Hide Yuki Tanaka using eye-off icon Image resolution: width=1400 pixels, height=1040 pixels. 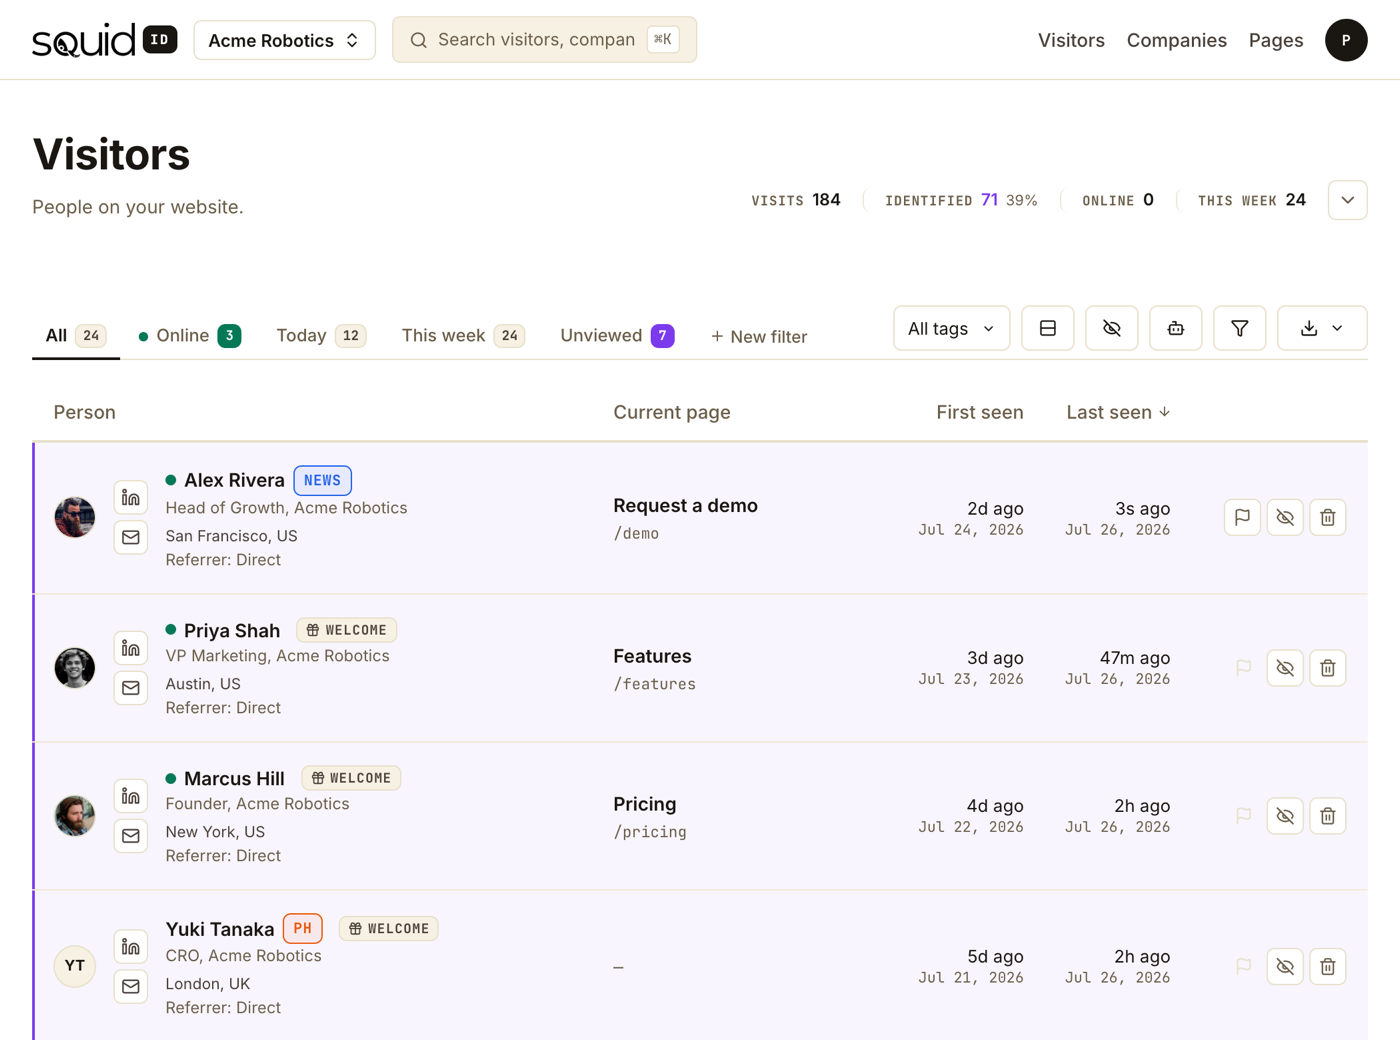[x=1285, y=966]
